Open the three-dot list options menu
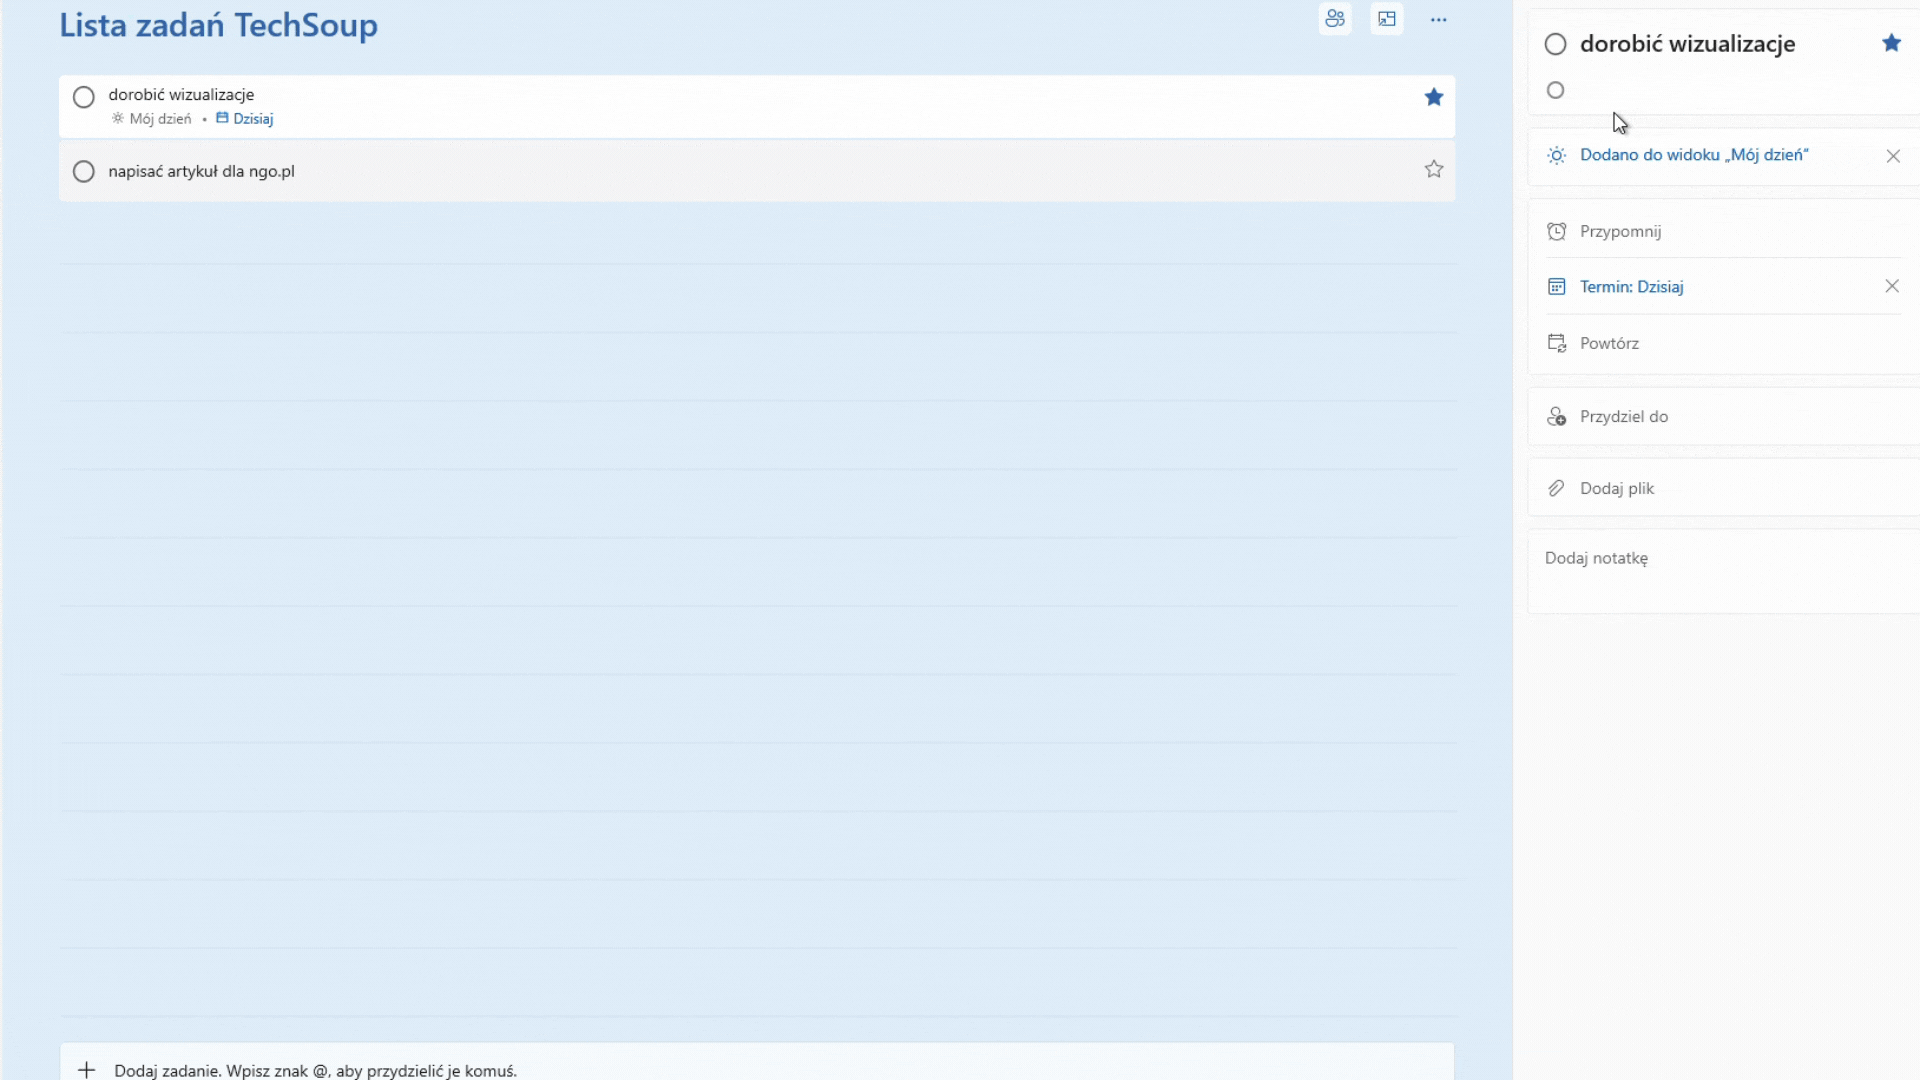 click(x=1438, y=20)
